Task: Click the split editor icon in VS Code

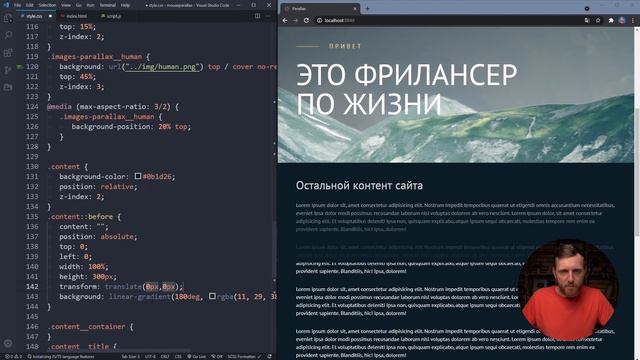Action: pyautogui.click(x=258, y=16)
